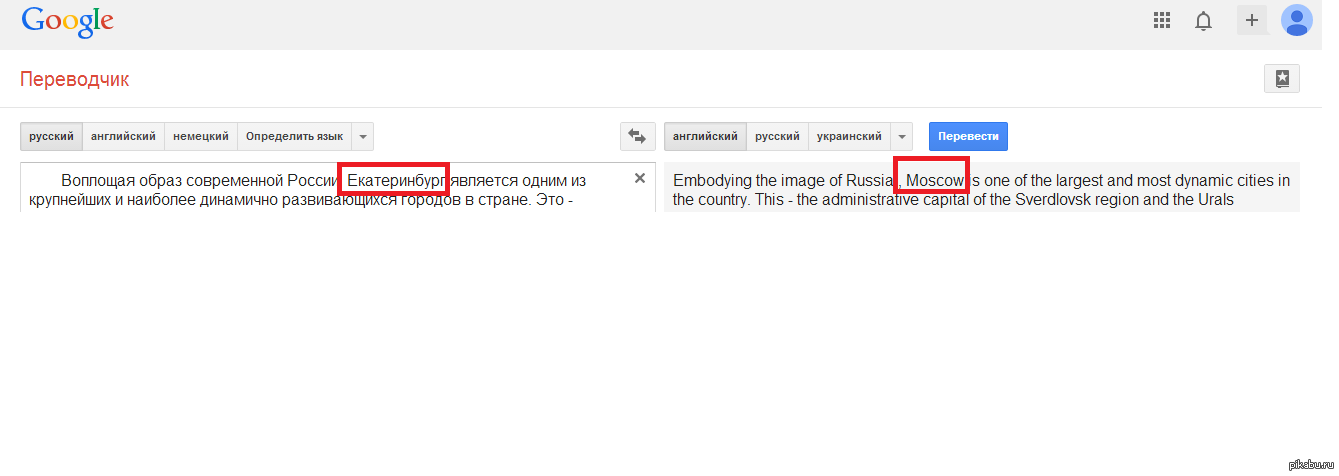
Task: Select русский as target language
Action: point(777,136)
